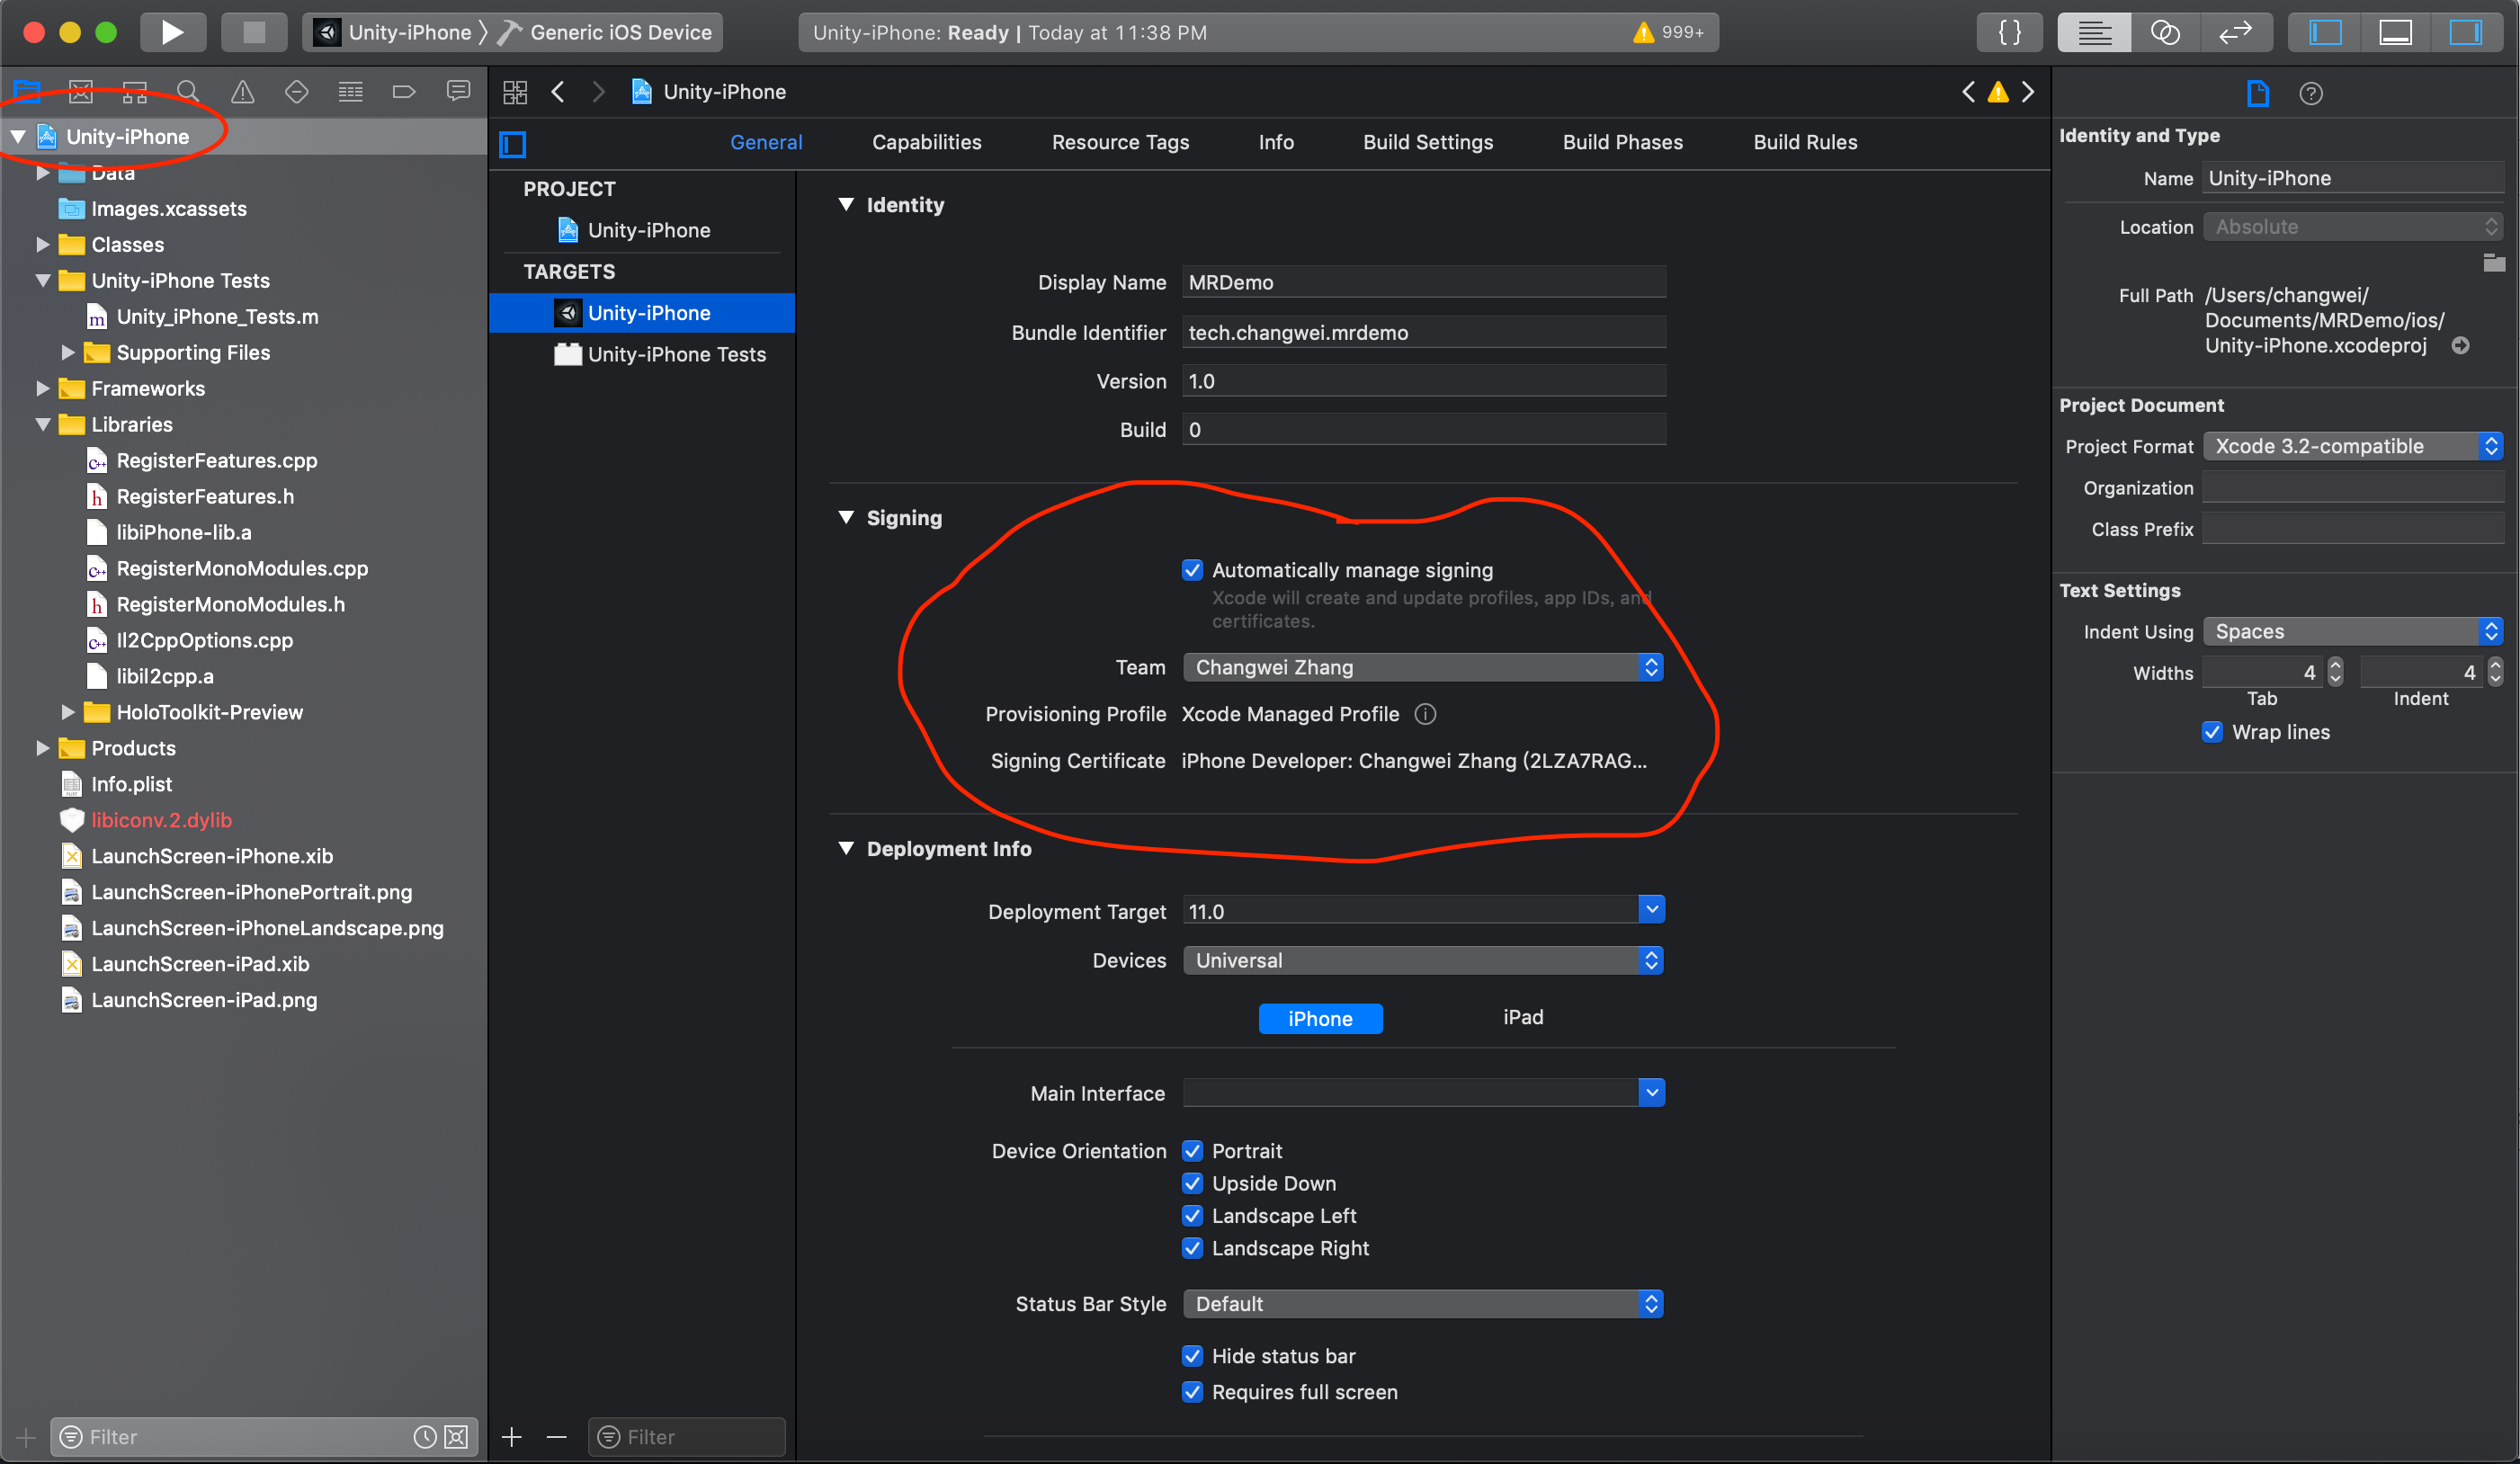This screenshot has width=2520, height=1464.
Task: Open the project navigator folder icon
Action: [x=27, y=92]
